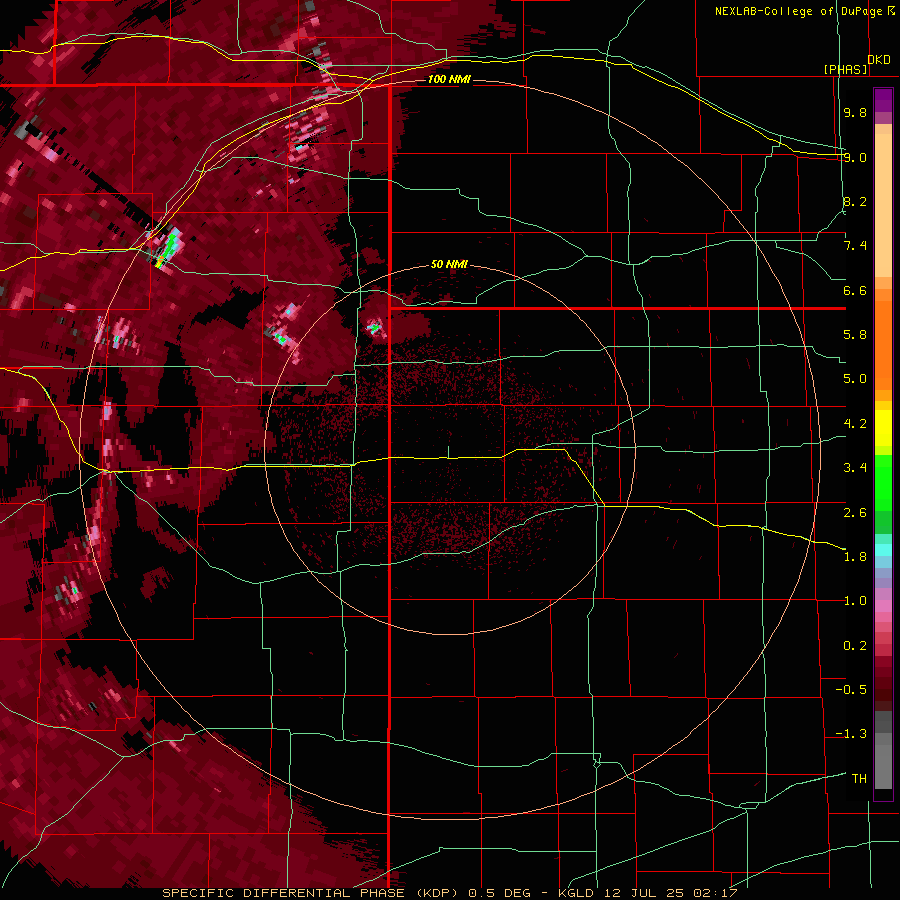Screen dimensions: 900x900
Task: Click the -1.3 value on color scale
Action: click(x=851, y=734)
